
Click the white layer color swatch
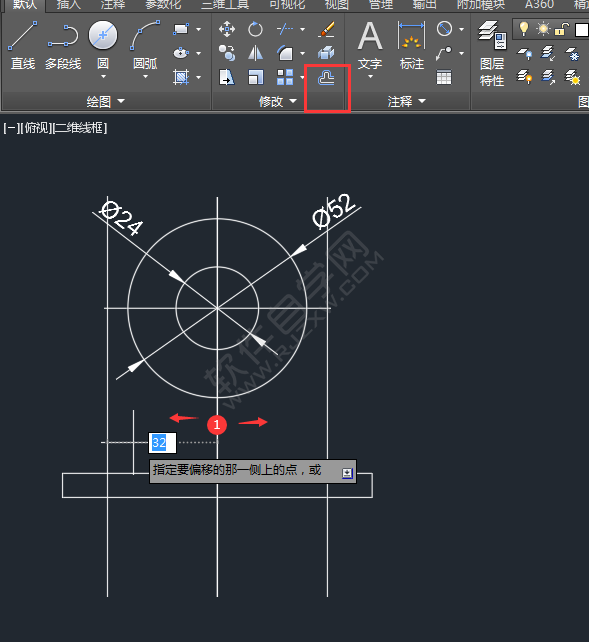click(582, 30)
